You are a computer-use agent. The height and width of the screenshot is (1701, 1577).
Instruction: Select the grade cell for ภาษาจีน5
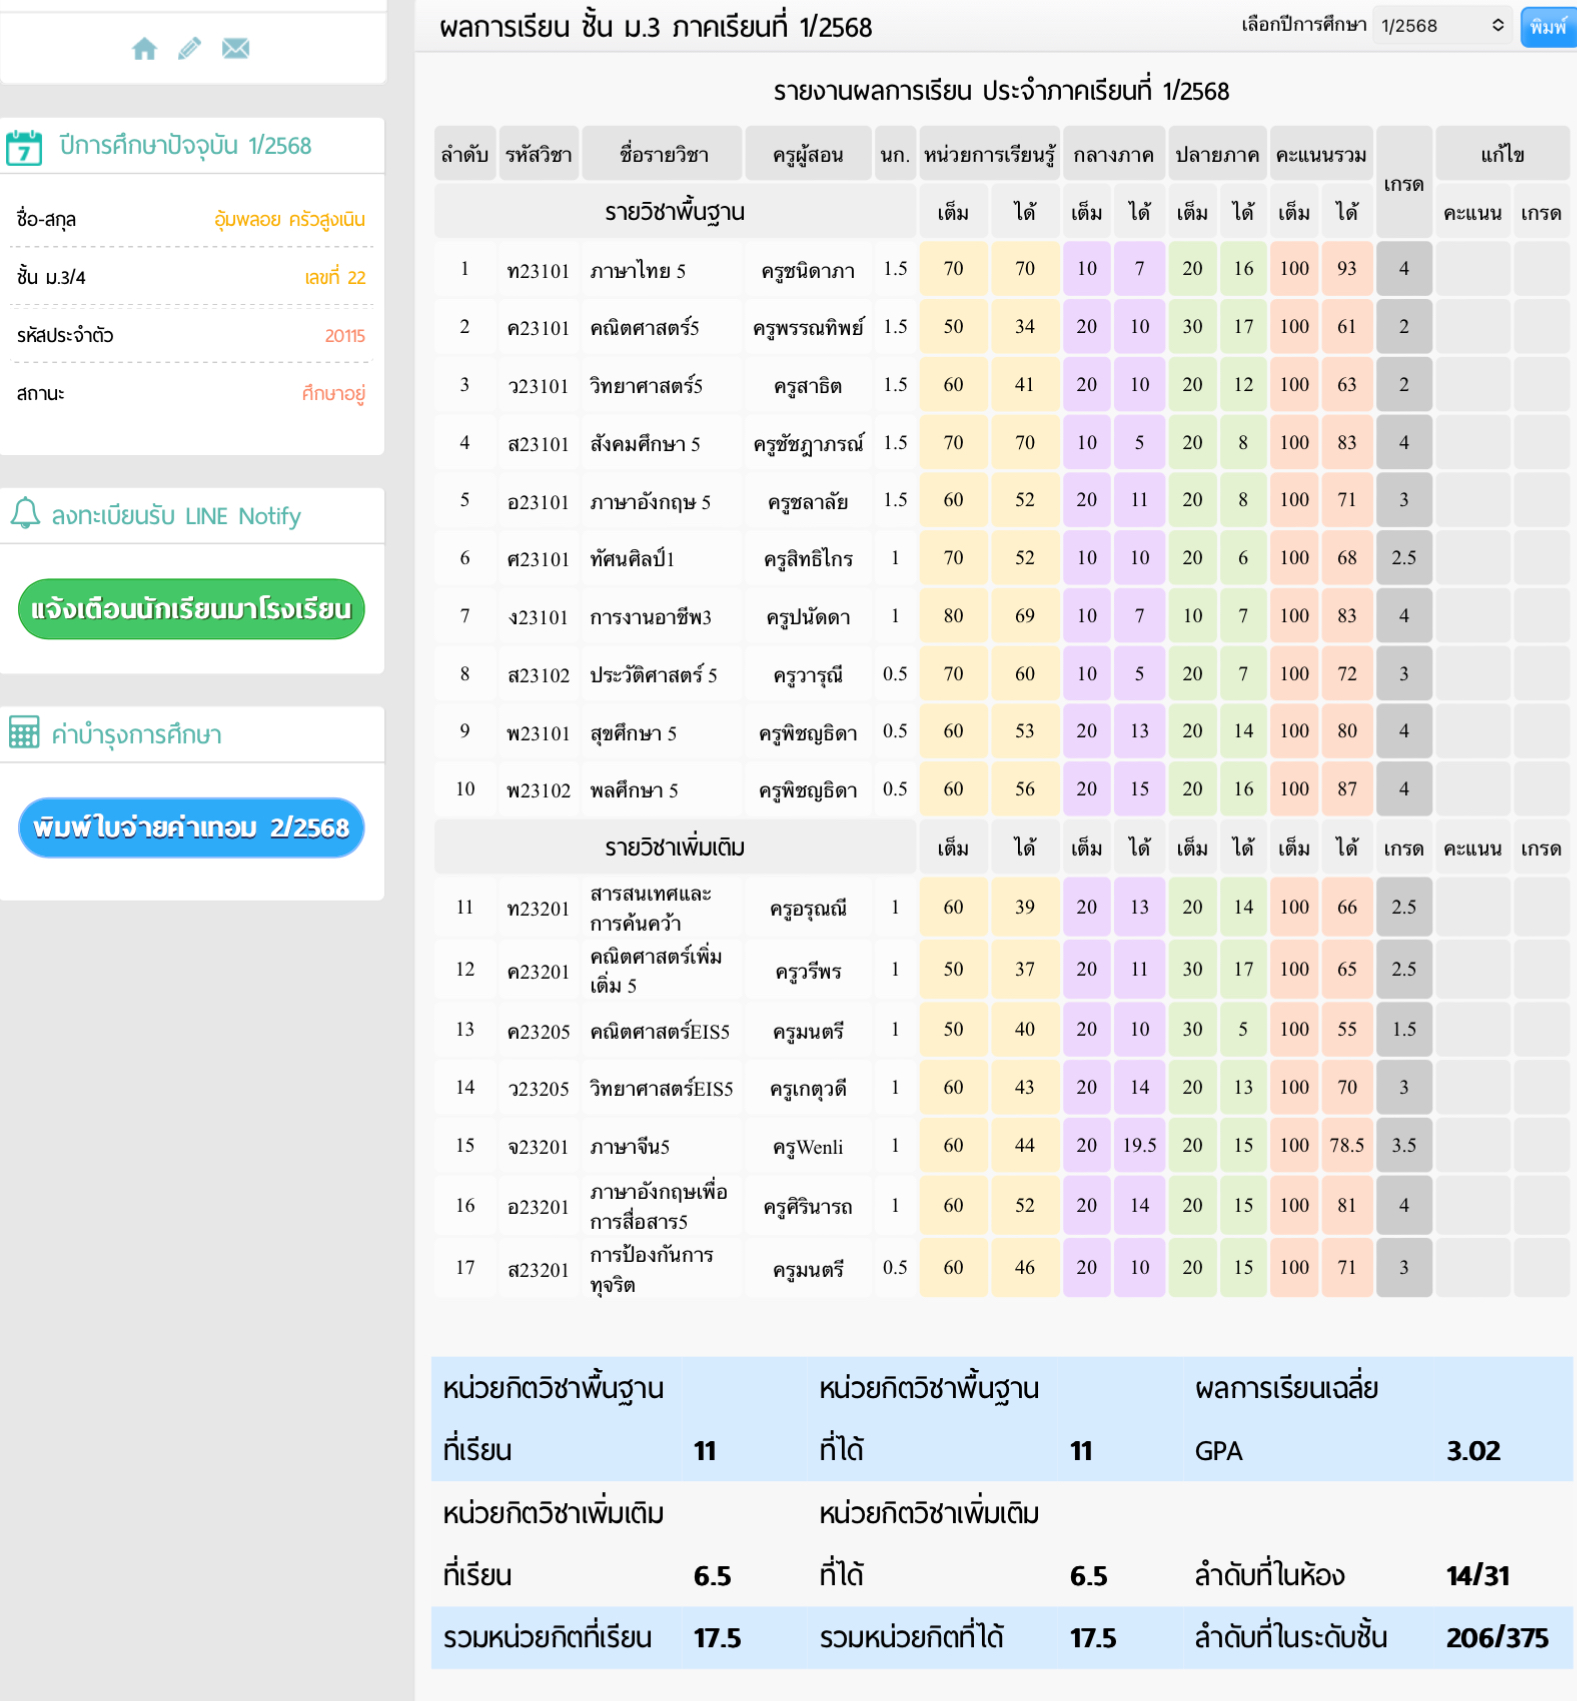pos(1403,1146)
